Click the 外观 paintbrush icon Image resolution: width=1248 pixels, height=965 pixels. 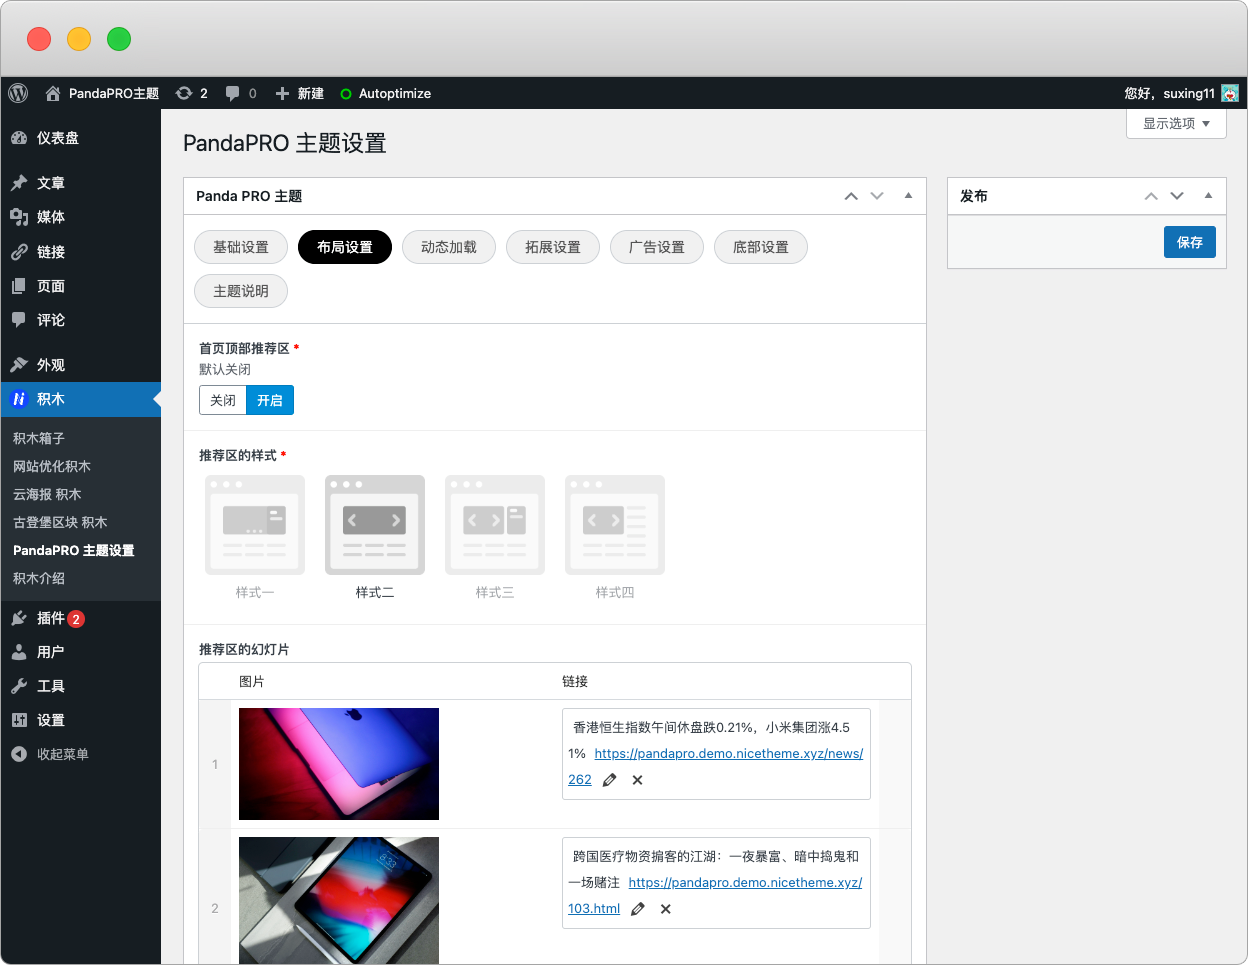19,365
